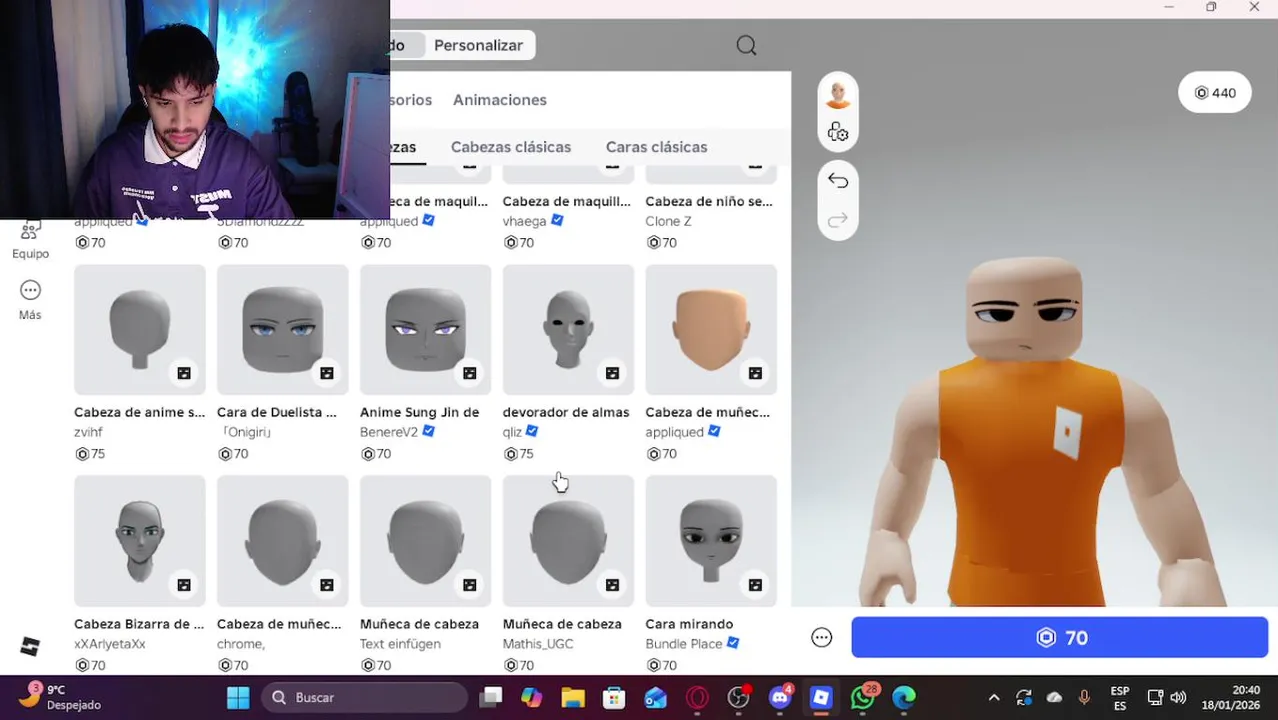
Task: Select the Cara mirando head thumbnail
Action: (x=711, y=541)
